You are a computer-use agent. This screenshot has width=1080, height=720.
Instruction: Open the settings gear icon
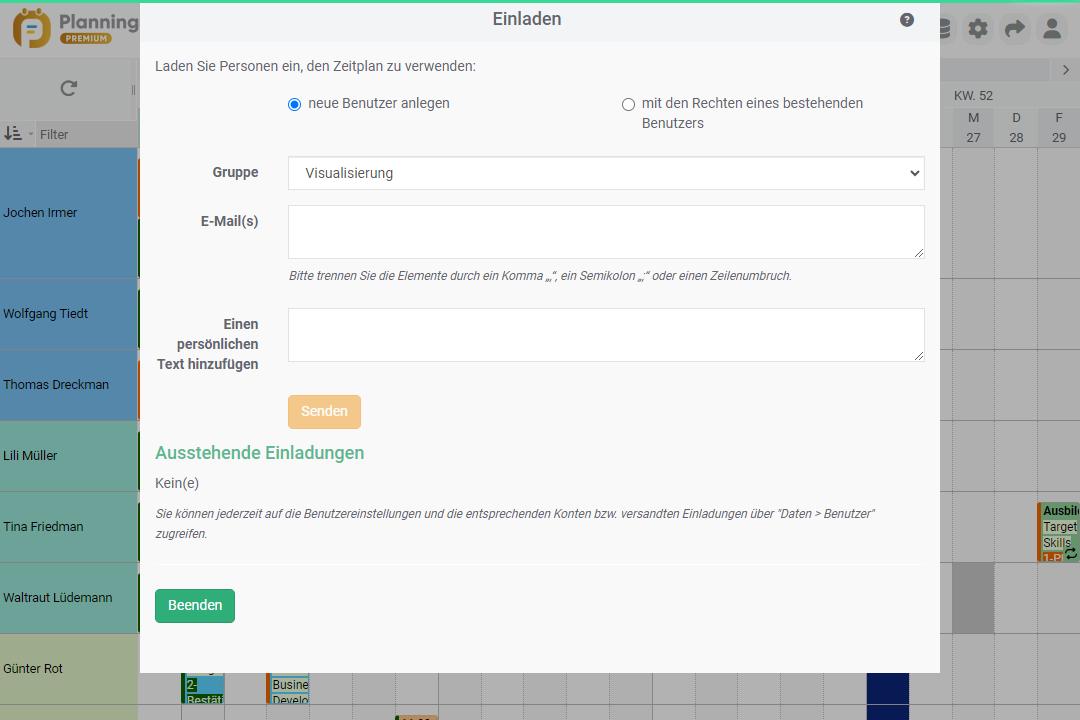click(x=978, y=29)
